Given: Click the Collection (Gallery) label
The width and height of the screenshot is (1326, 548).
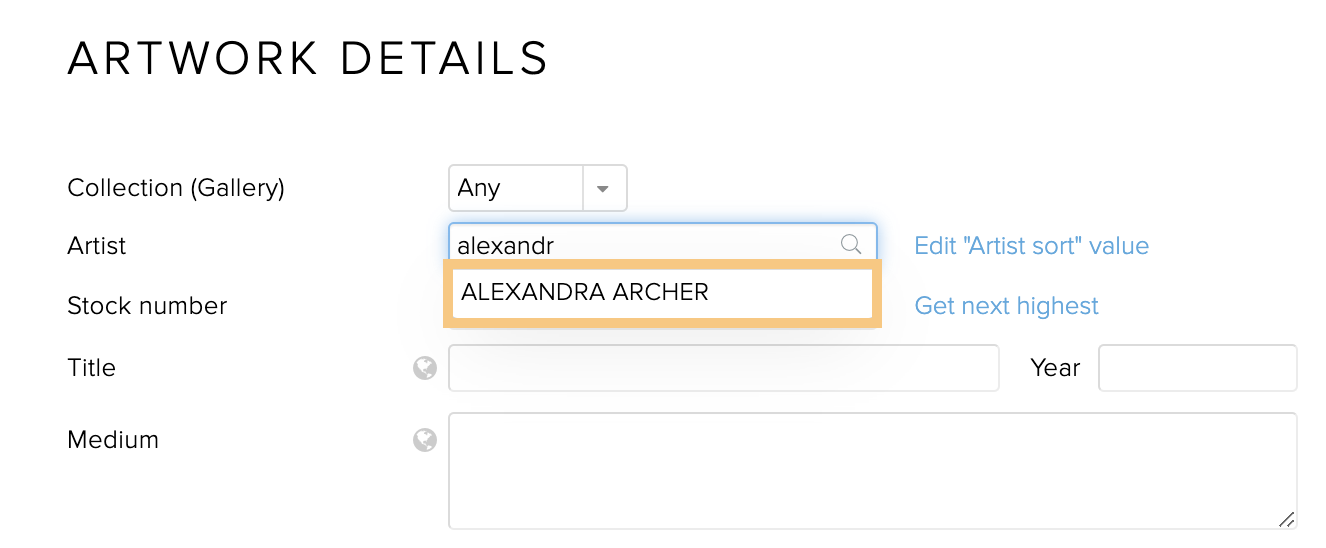Looking at the screenshot, I should pyautogui.click(x=176, y=188).
